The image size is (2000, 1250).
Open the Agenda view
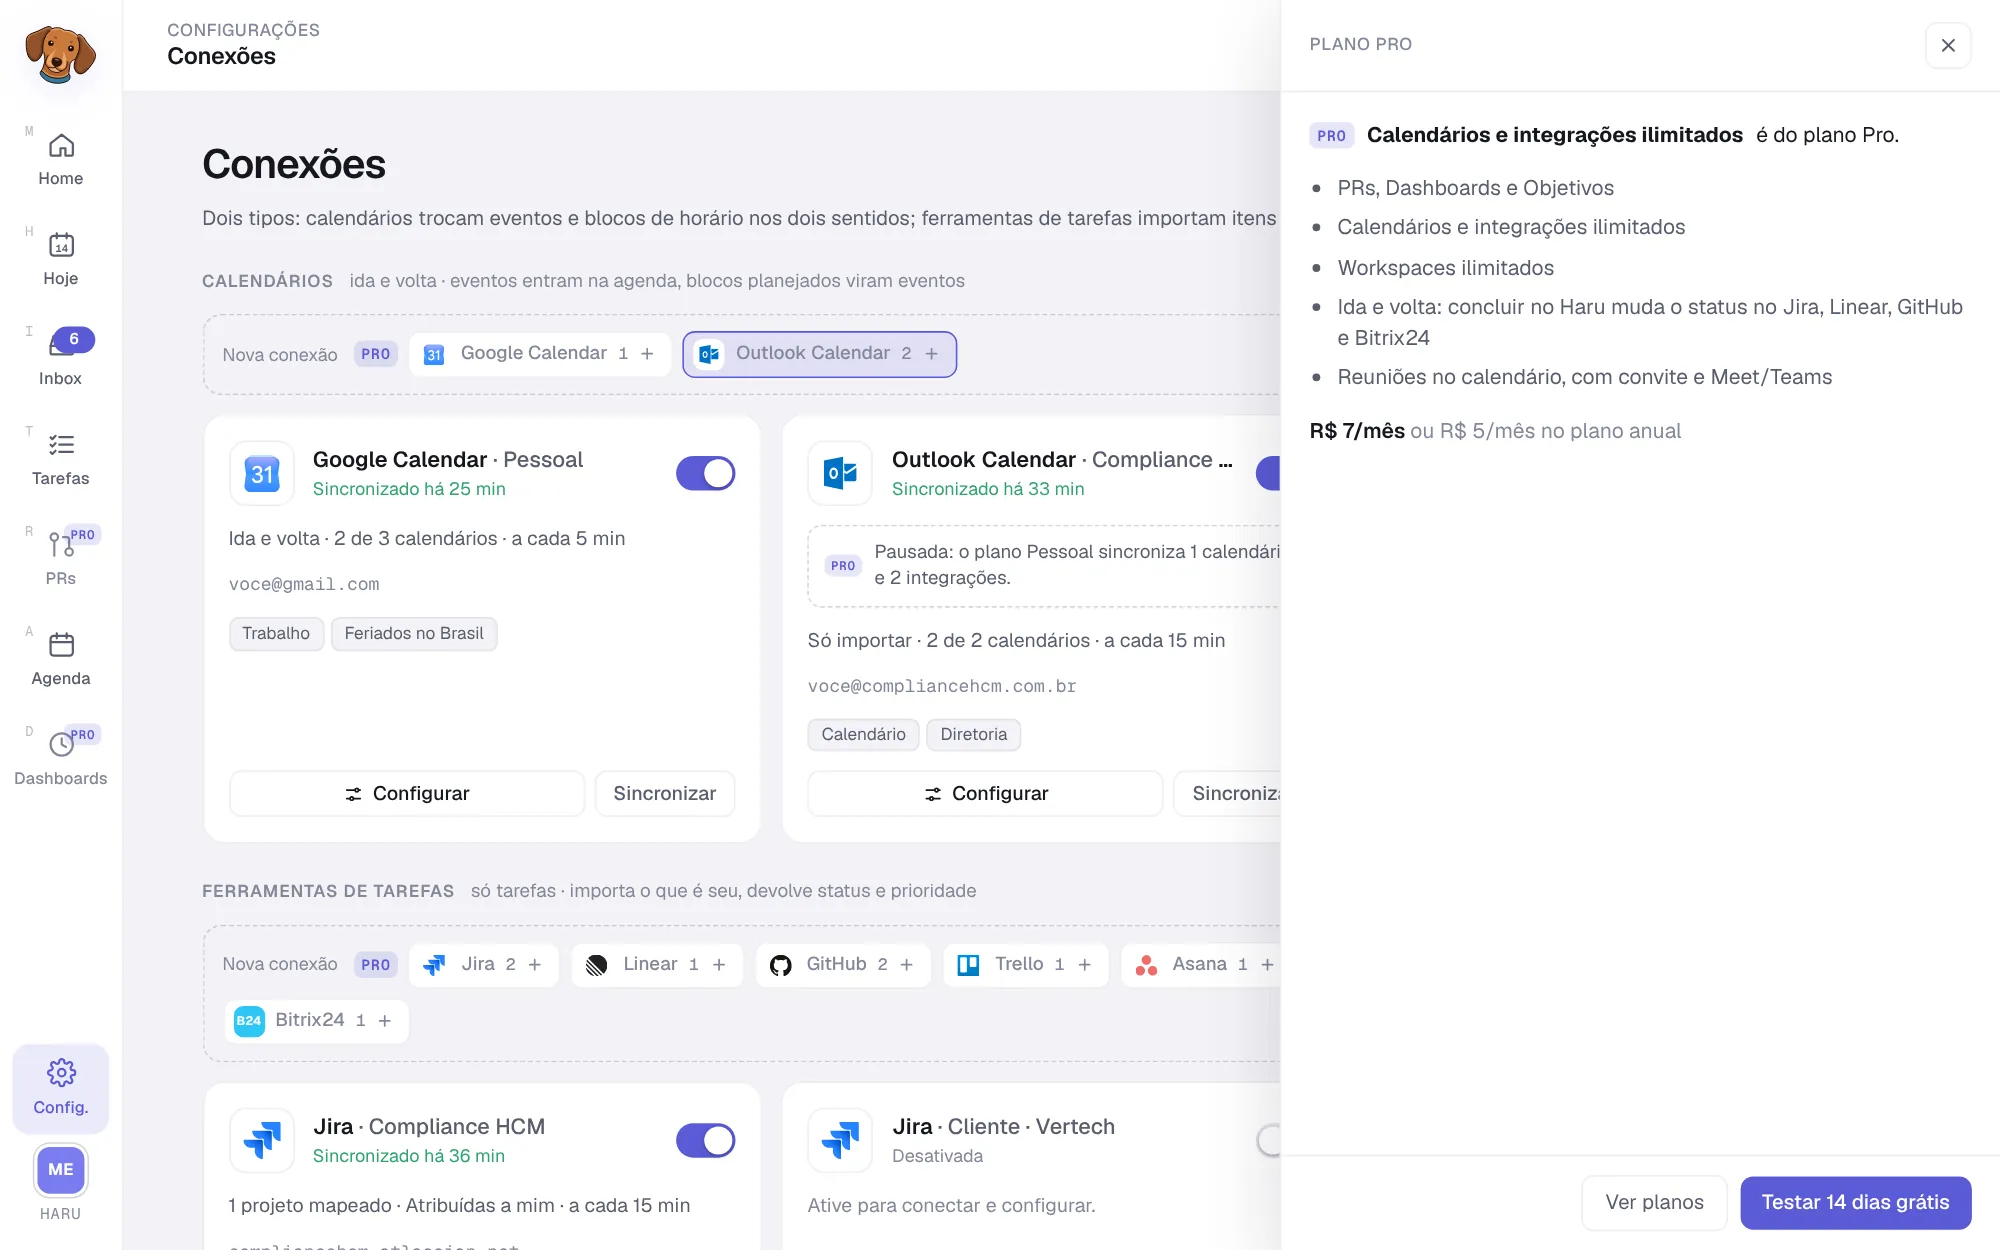61,660
